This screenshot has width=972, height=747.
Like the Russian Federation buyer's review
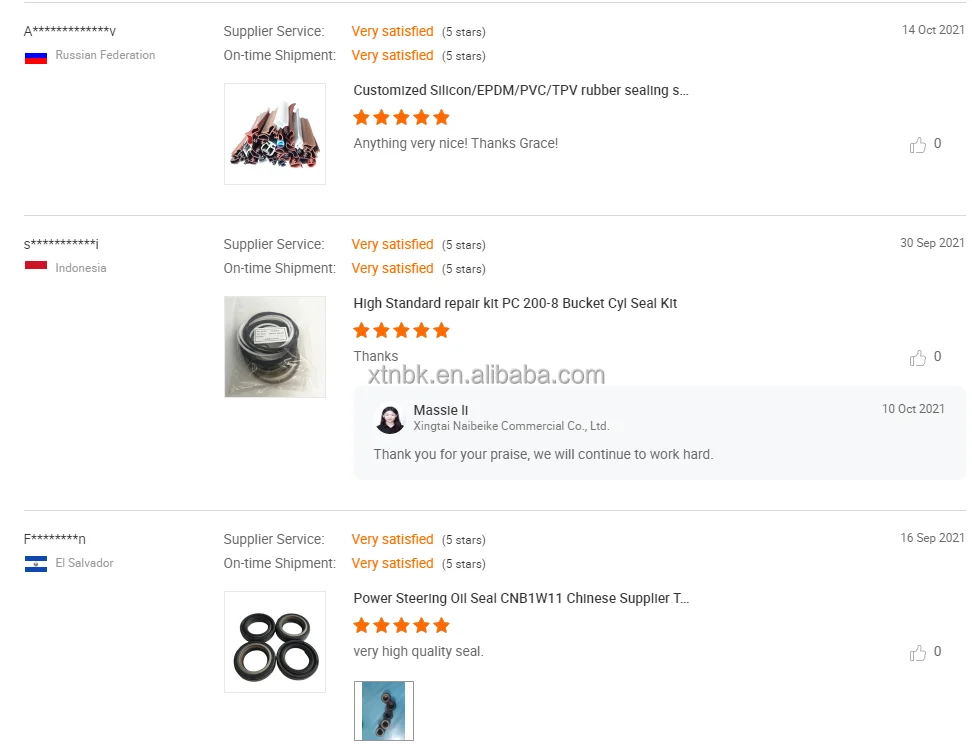[918, 145]
